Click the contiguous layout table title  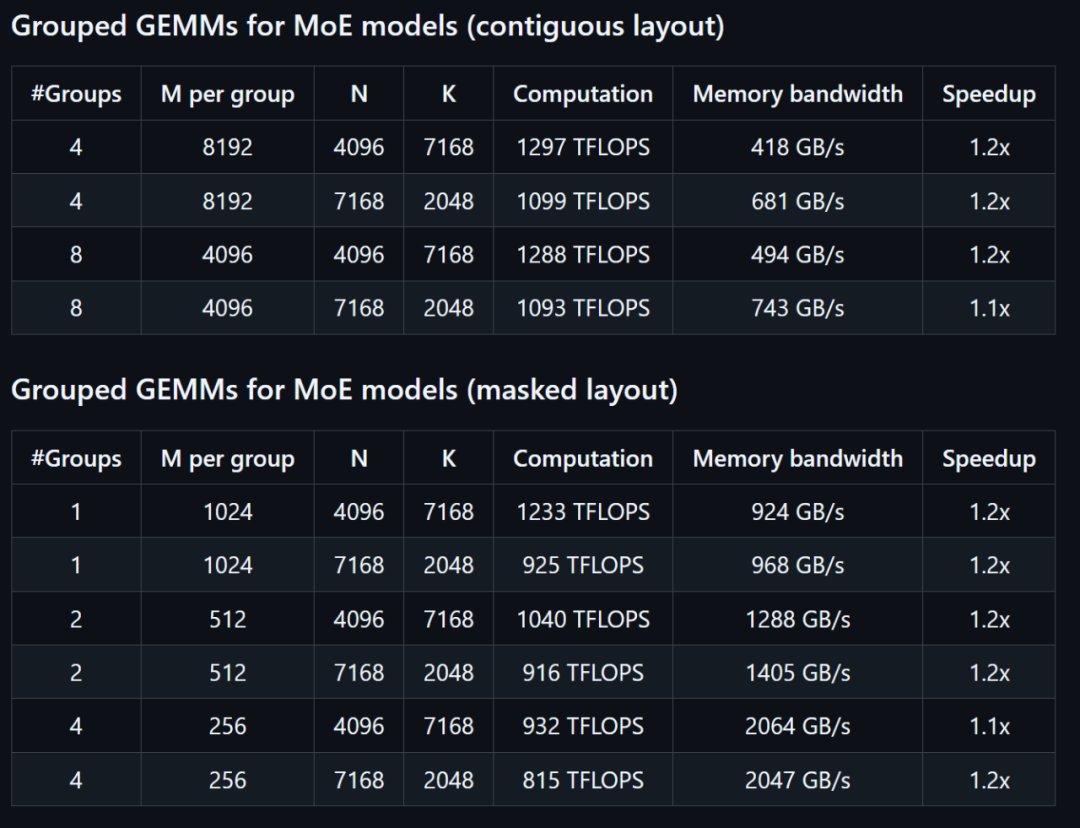[x=367, y=26]
